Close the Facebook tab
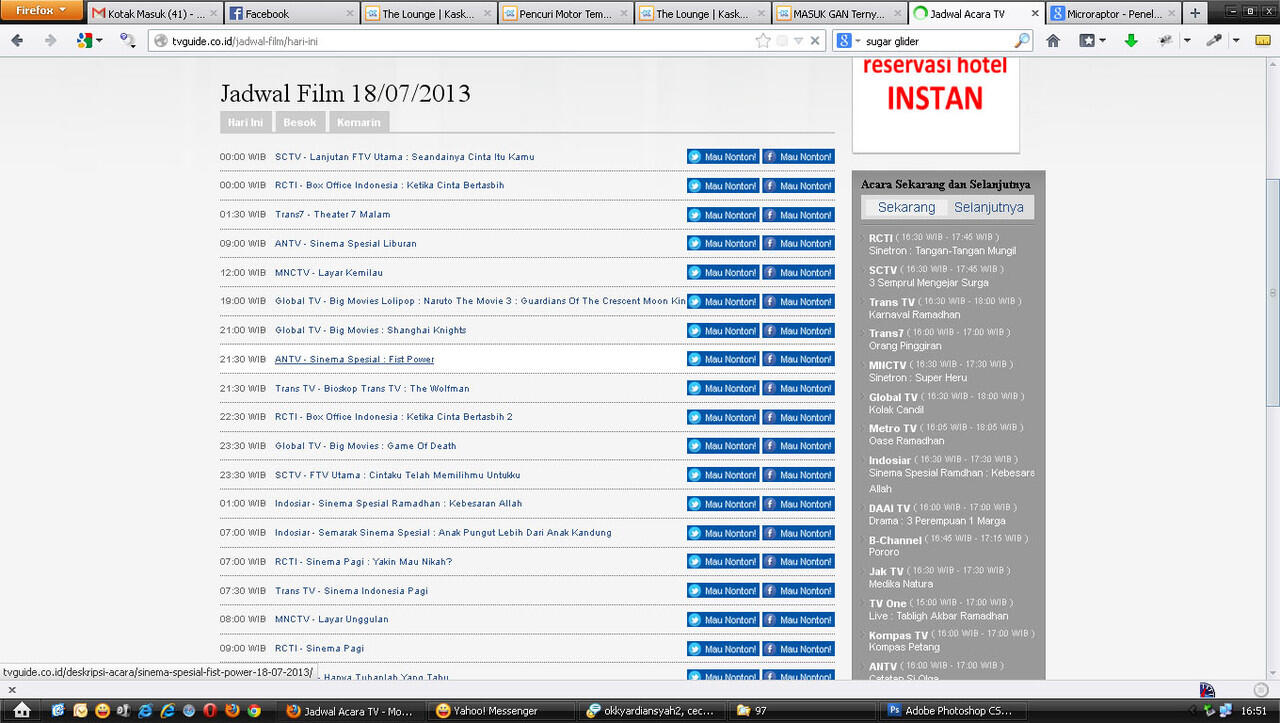 (349, 14)
